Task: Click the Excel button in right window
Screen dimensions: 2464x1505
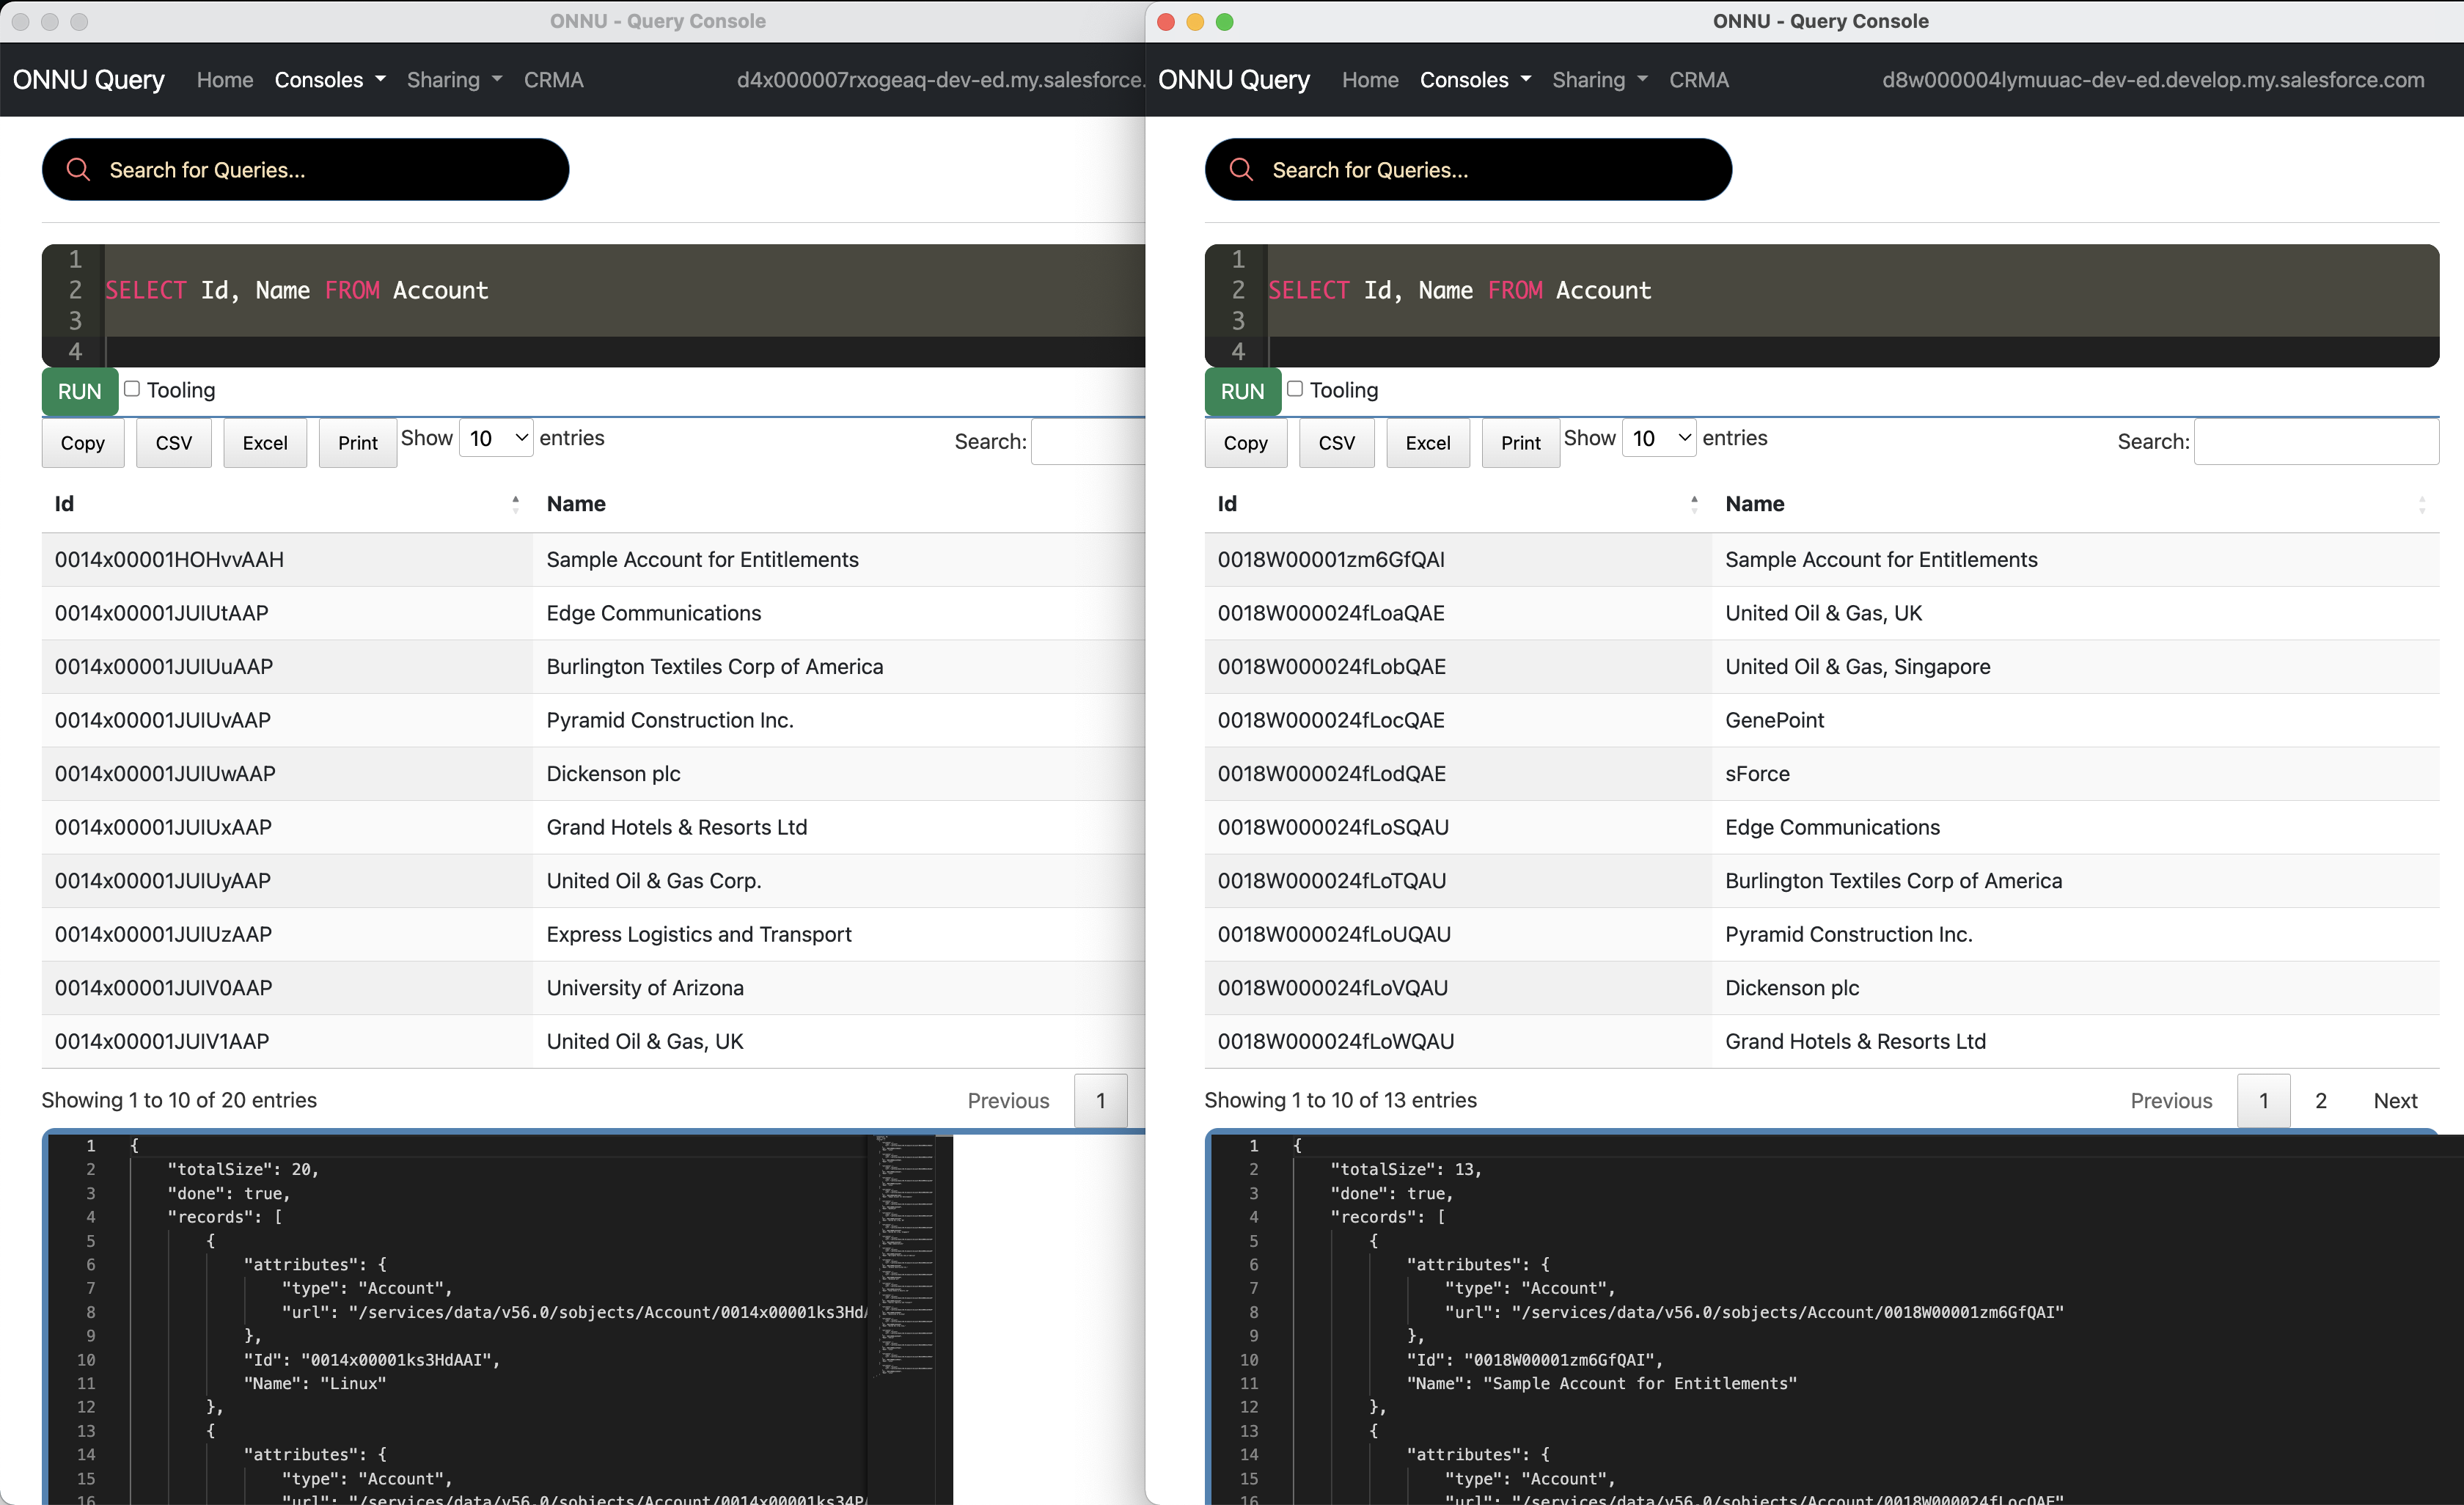Action: click(x=1428, y=443)
